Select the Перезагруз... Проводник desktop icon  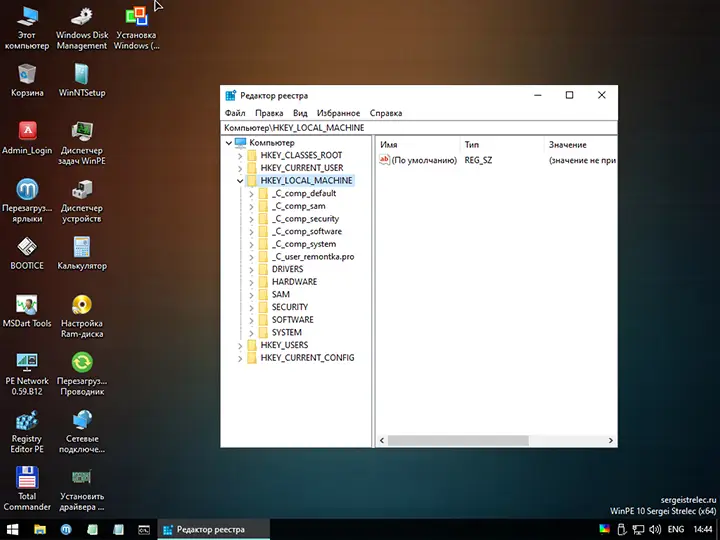[82, 374]
